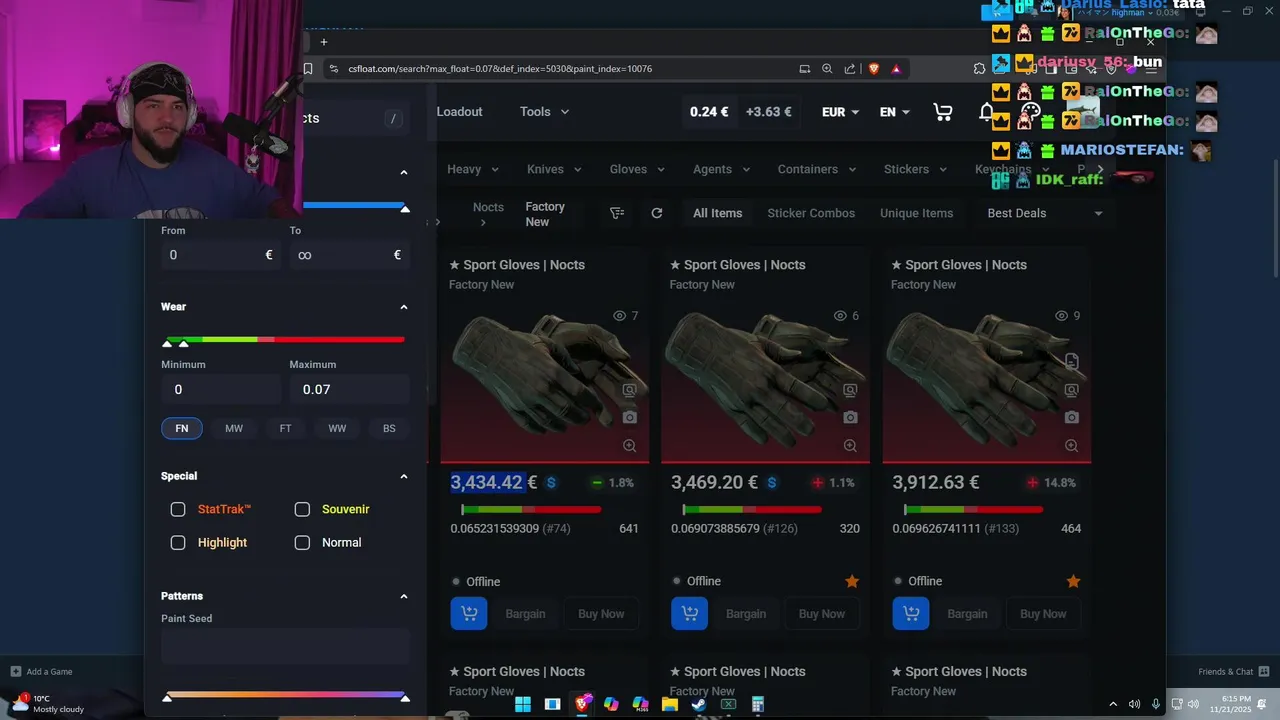Click Bargain on the 3,469.20 € gloves
Screen dimensions: 1280x720
(x=746, y=614)
